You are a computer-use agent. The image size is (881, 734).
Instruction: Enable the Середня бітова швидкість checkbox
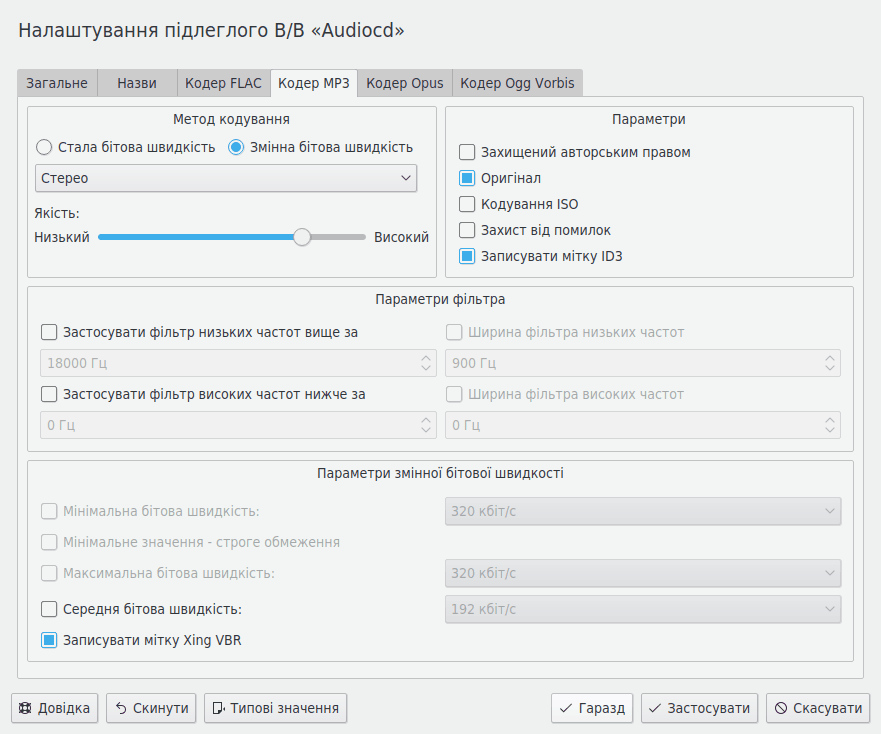pos(49,609)
